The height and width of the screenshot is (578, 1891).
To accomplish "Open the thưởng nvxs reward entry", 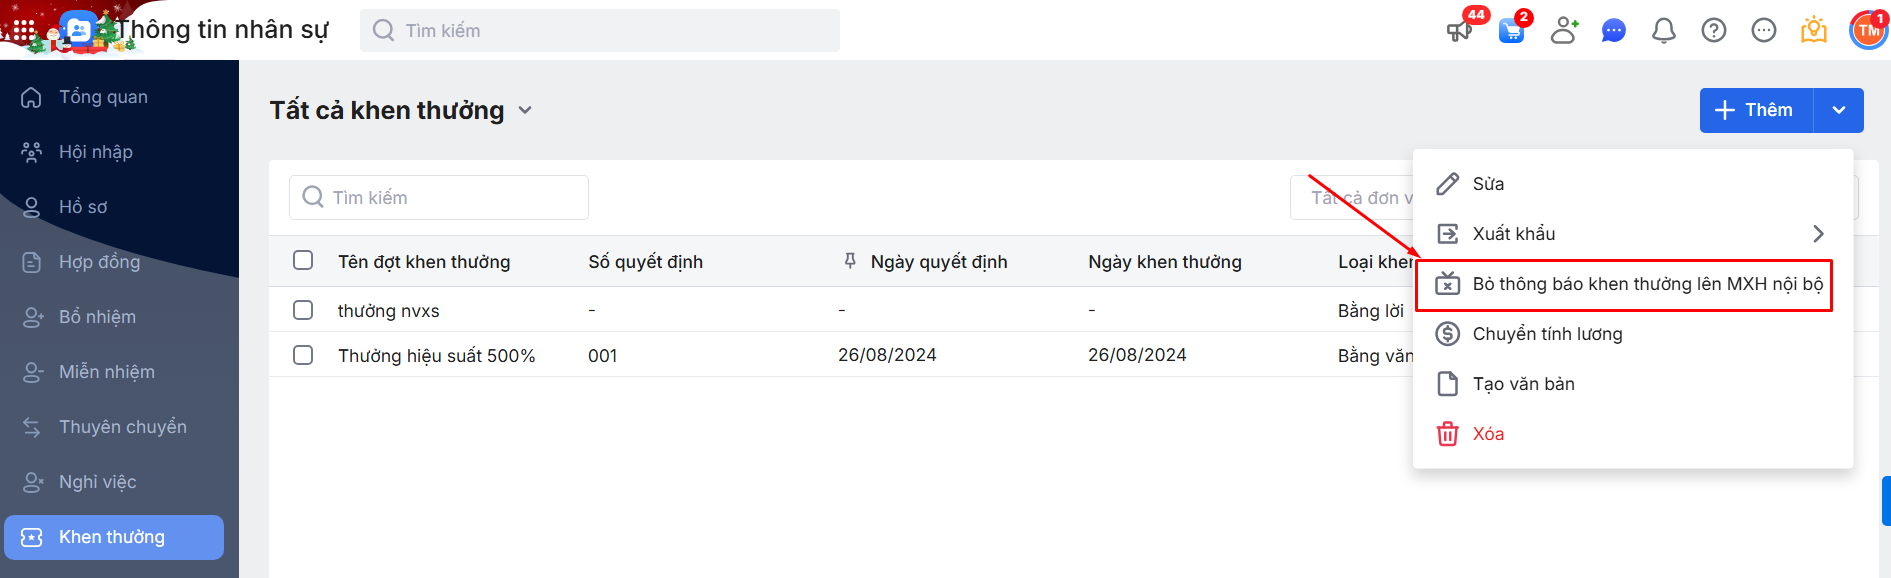I will coord(389,311).
